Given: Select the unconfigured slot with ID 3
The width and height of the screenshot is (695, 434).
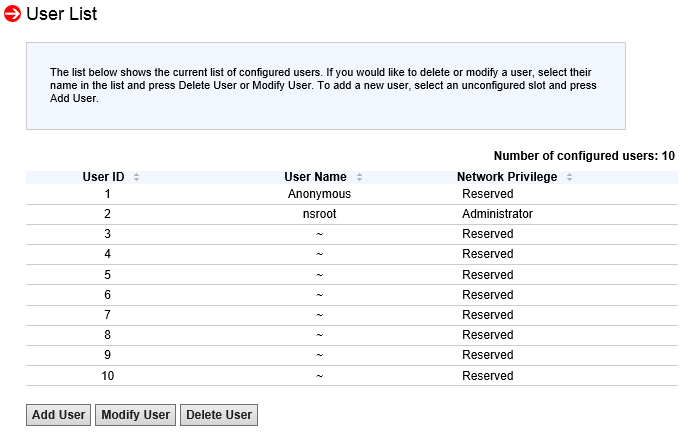Looking at the screenshot, I should 352,235.
